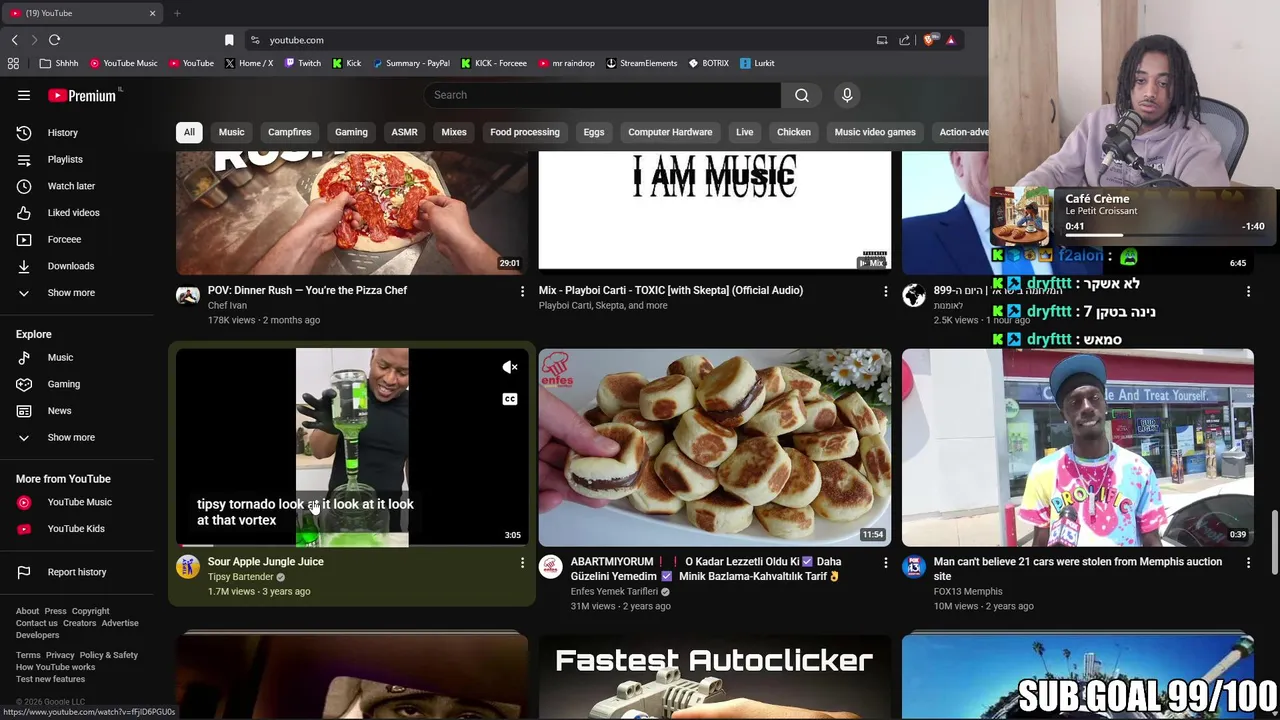Open Liked videos in the sidebar
Screen dimensions: 1280x720
[73, 213]
